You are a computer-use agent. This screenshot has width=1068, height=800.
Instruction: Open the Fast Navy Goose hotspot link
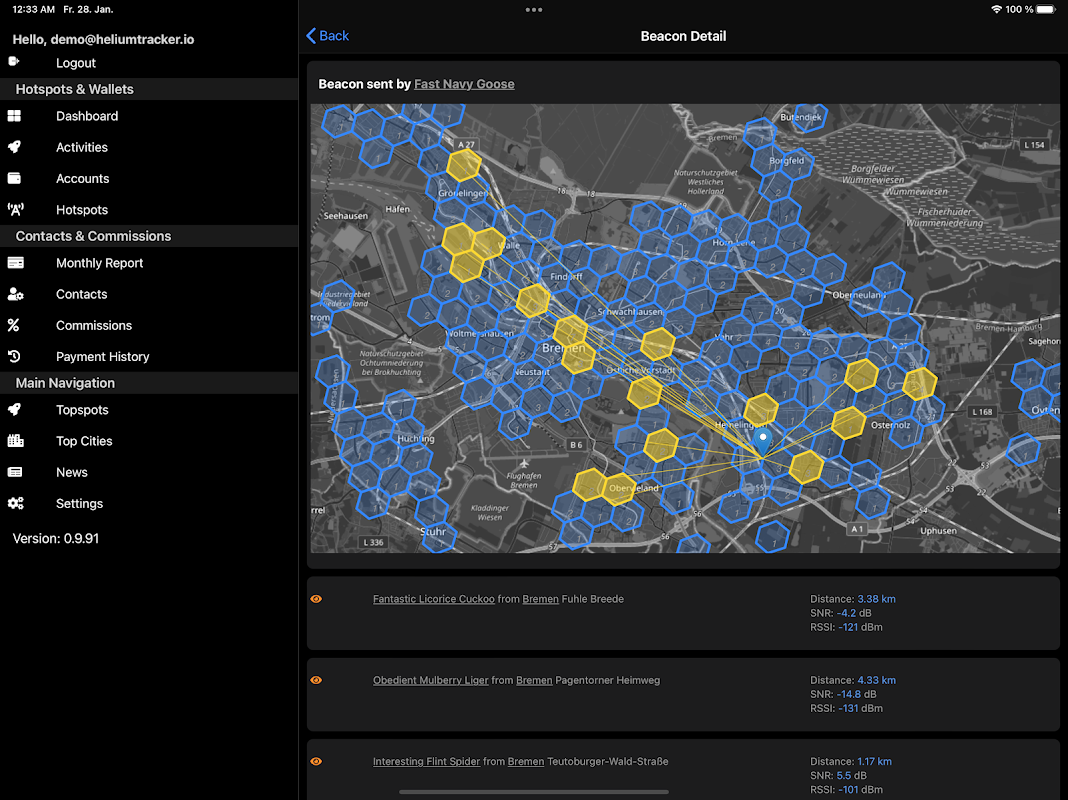click(464, 84)
